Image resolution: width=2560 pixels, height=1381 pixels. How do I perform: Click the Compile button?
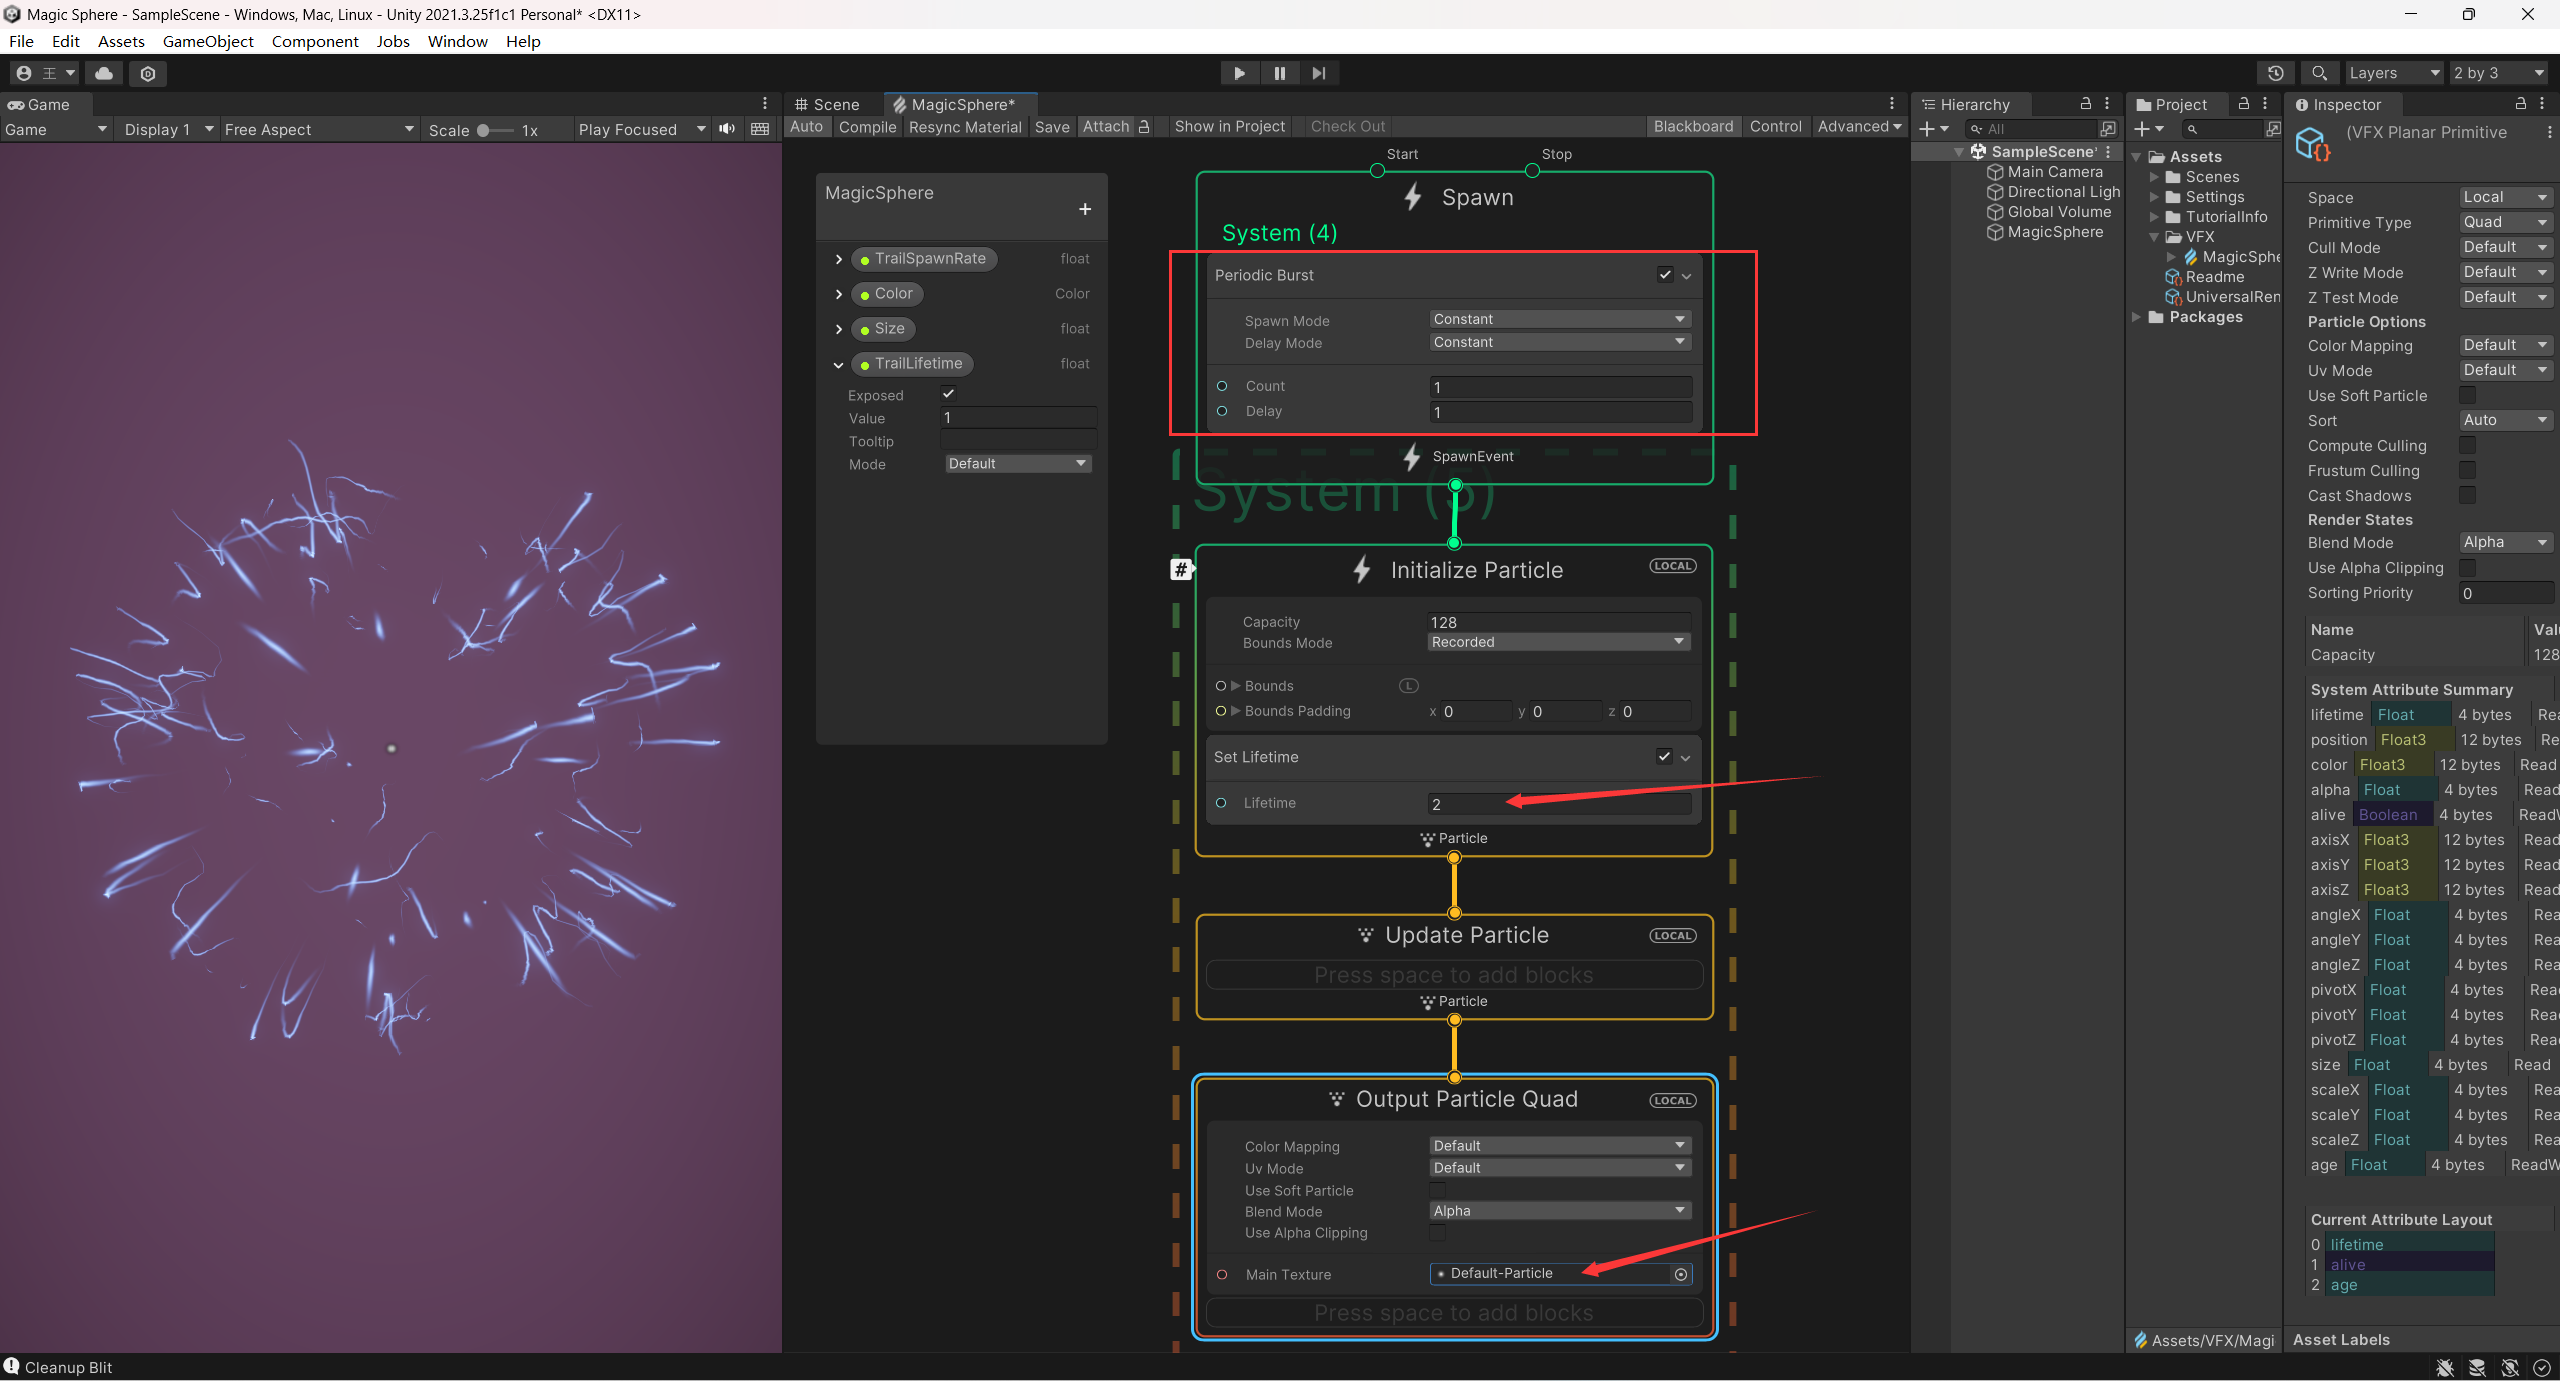[x=867, y=126]
